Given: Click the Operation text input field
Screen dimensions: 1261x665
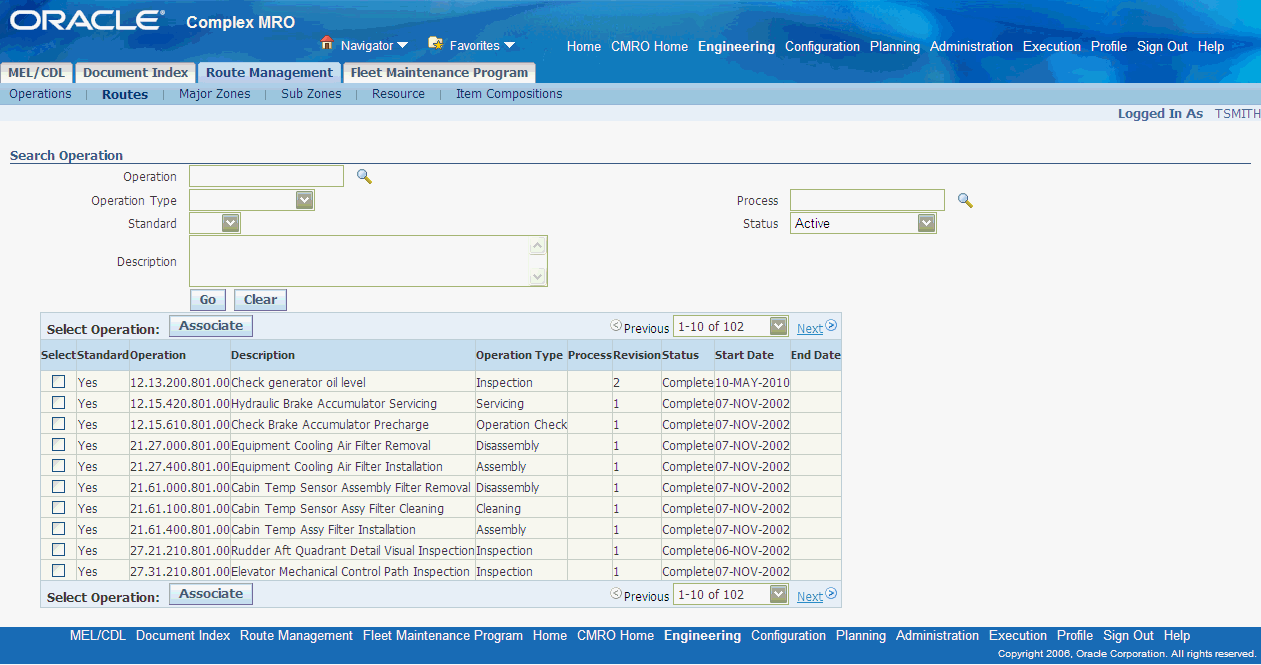Looking at the screenshot, I should pos(266,176).
